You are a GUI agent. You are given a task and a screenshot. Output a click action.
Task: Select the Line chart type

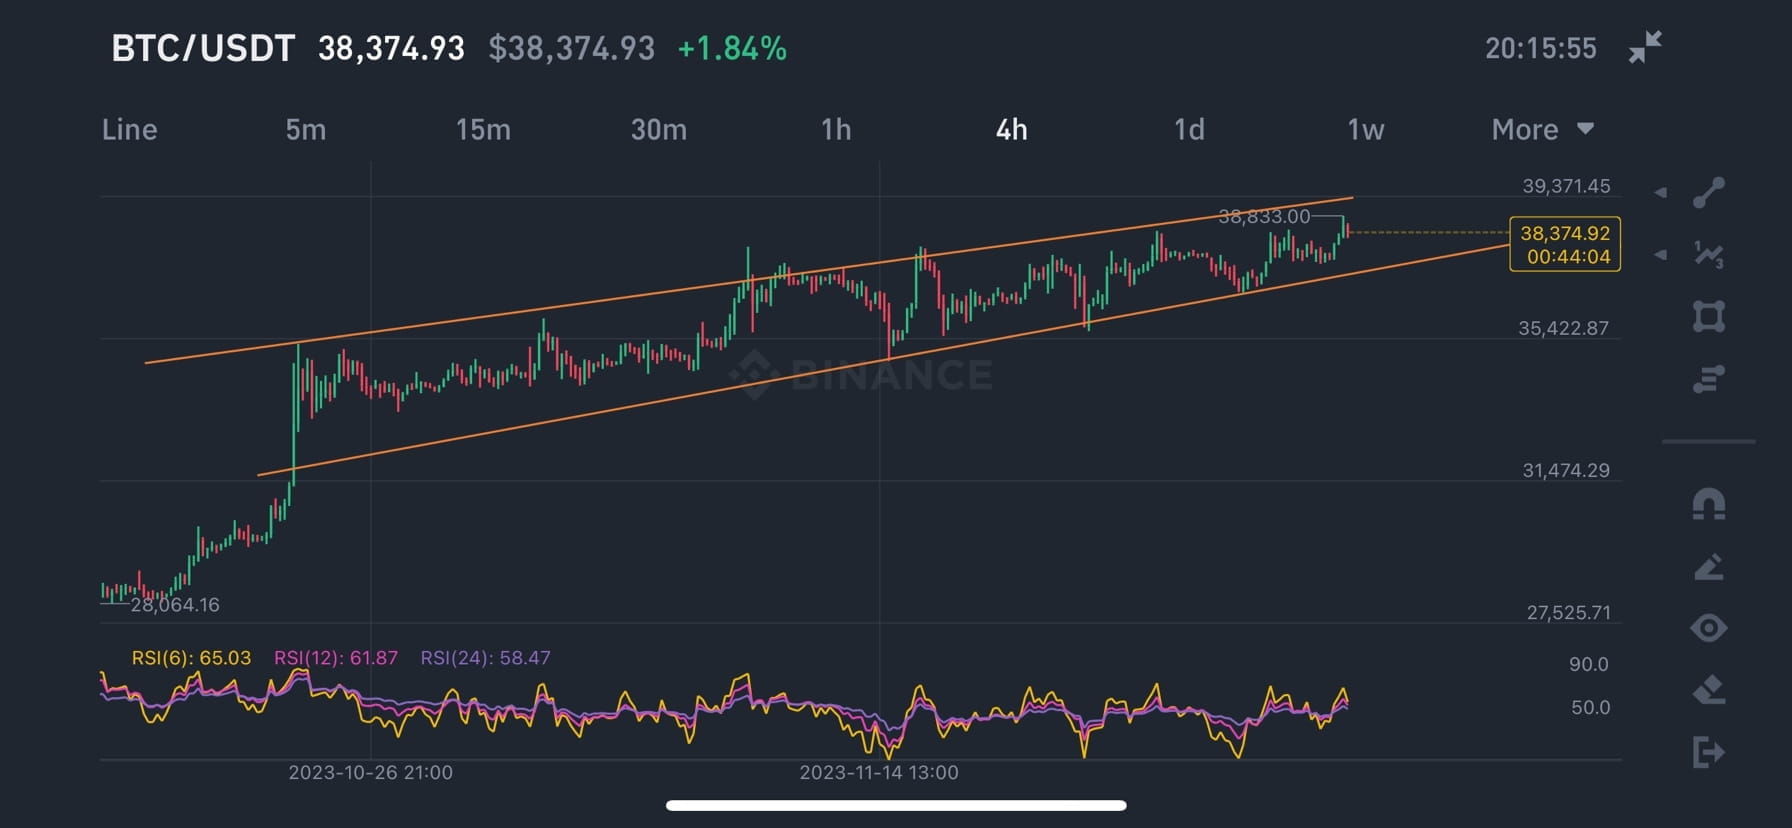tap(130, 129)
